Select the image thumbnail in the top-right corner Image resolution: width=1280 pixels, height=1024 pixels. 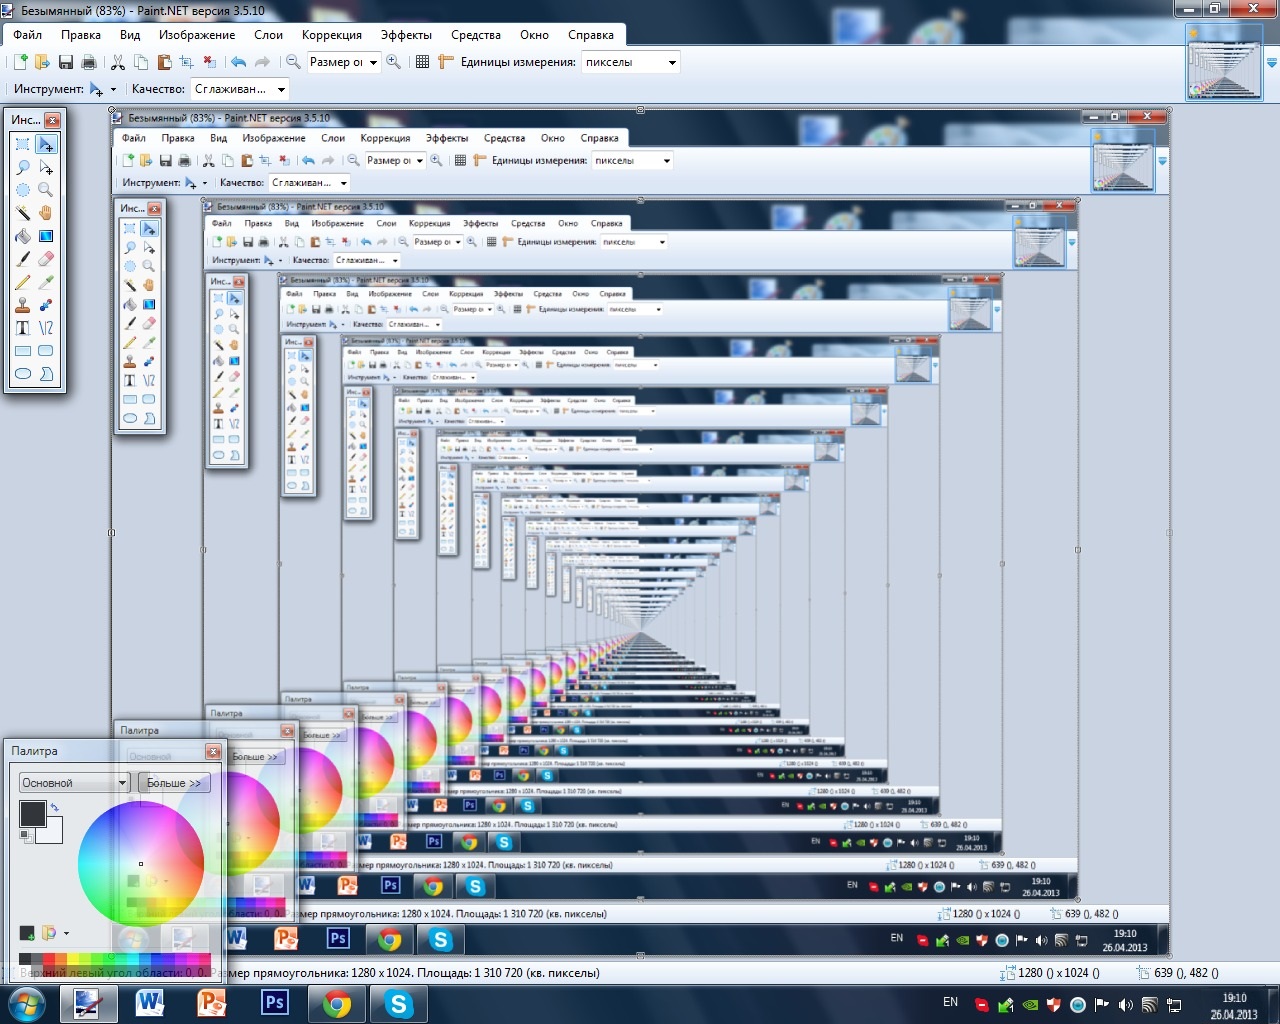point(1224,62)
